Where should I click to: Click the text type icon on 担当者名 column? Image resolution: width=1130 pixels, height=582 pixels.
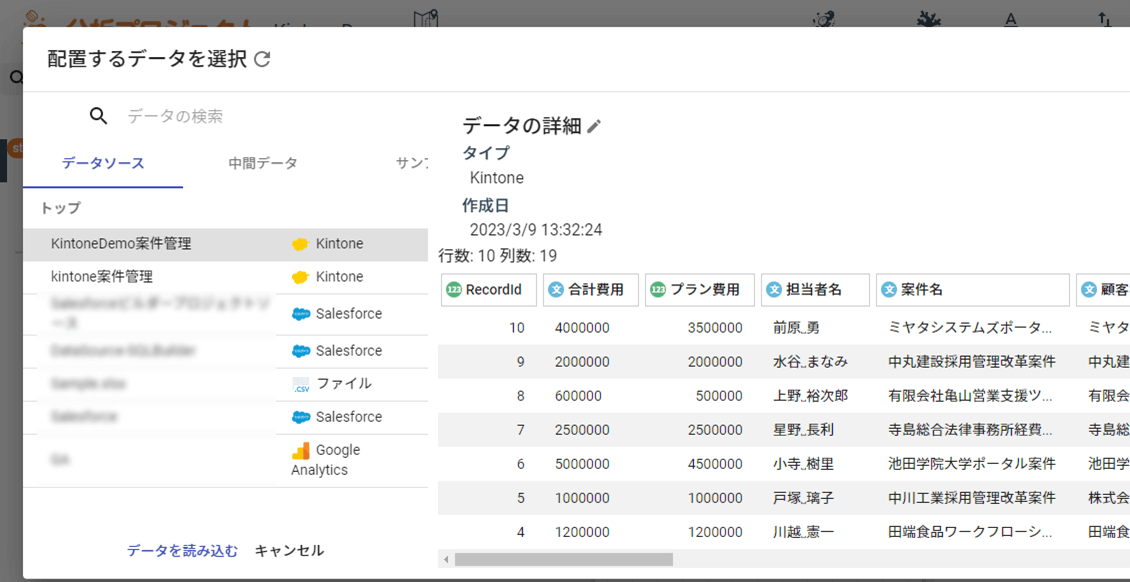(773, 290)
